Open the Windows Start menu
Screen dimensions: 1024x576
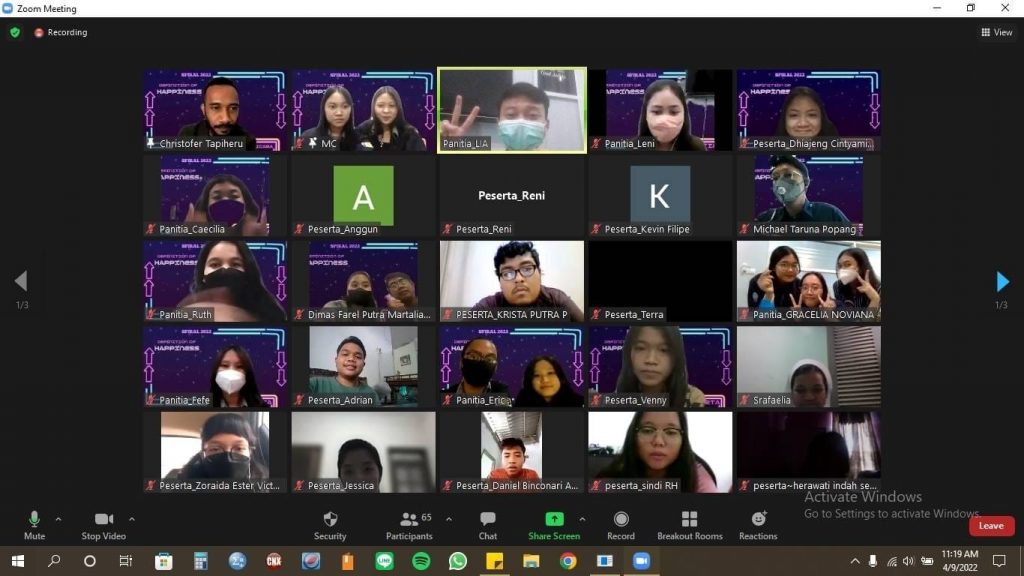(18, 561)
